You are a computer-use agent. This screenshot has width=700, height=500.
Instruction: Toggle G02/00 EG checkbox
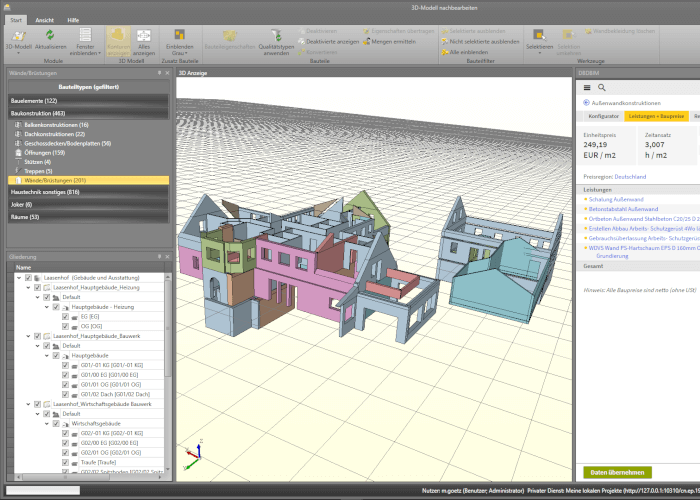[65, 443]
